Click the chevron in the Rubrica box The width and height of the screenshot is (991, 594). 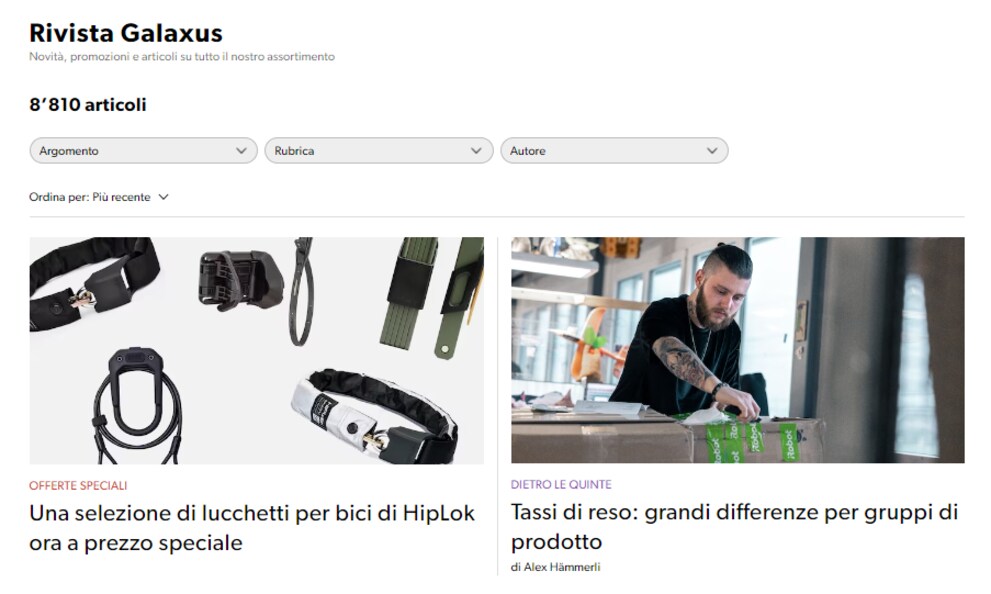(x=476, y=151)
